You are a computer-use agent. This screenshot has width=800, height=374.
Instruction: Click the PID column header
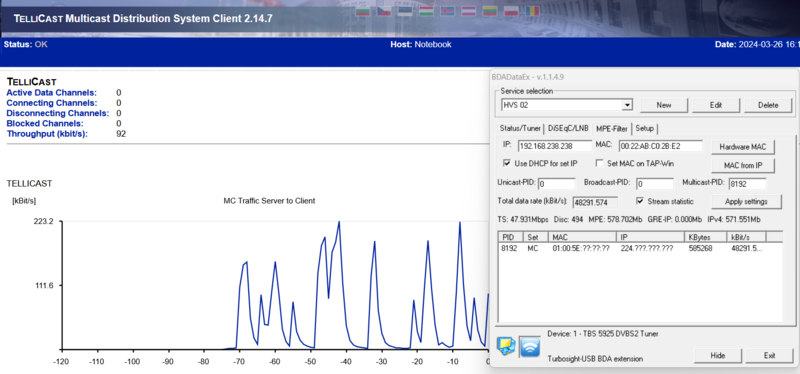(511, 237)
